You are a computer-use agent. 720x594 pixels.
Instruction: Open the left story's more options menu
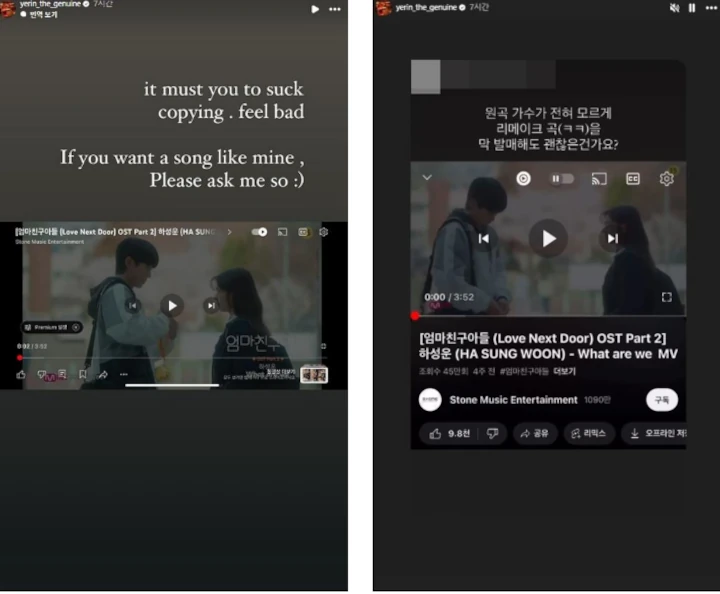[335, 9]
